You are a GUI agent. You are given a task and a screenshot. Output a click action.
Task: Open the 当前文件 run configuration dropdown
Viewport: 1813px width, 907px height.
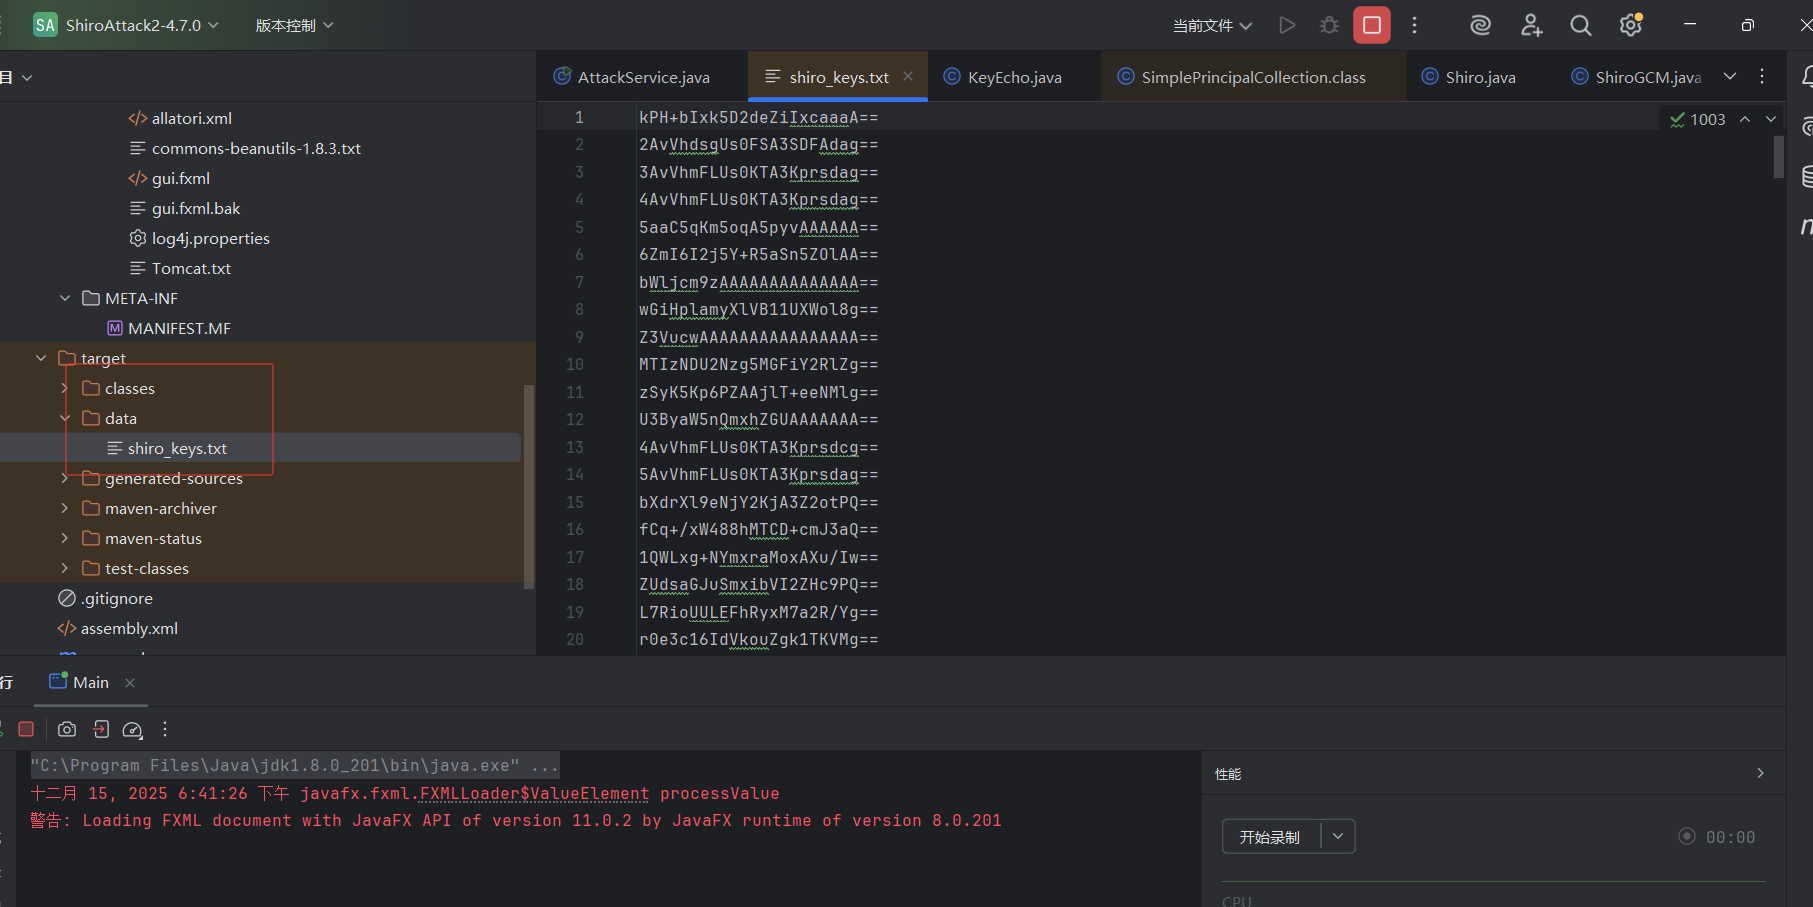click(1212, 25)
